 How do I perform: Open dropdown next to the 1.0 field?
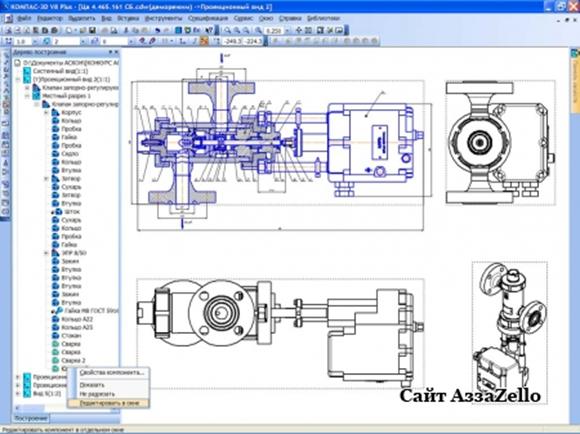36,41
